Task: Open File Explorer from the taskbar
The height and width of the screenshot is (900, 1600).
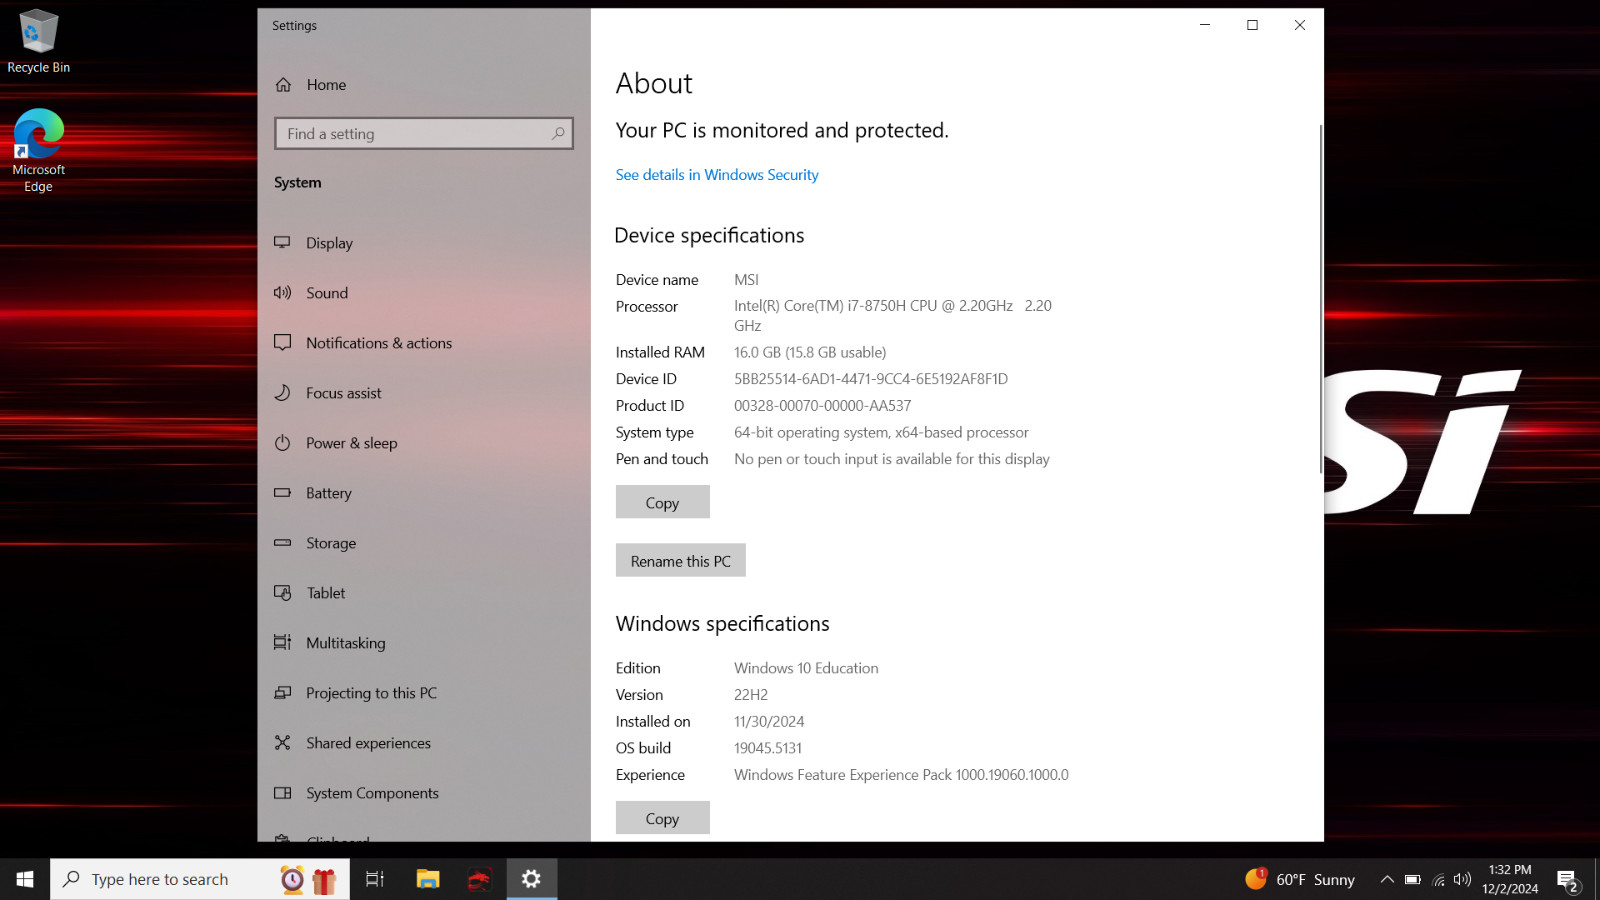Action: 428,879
